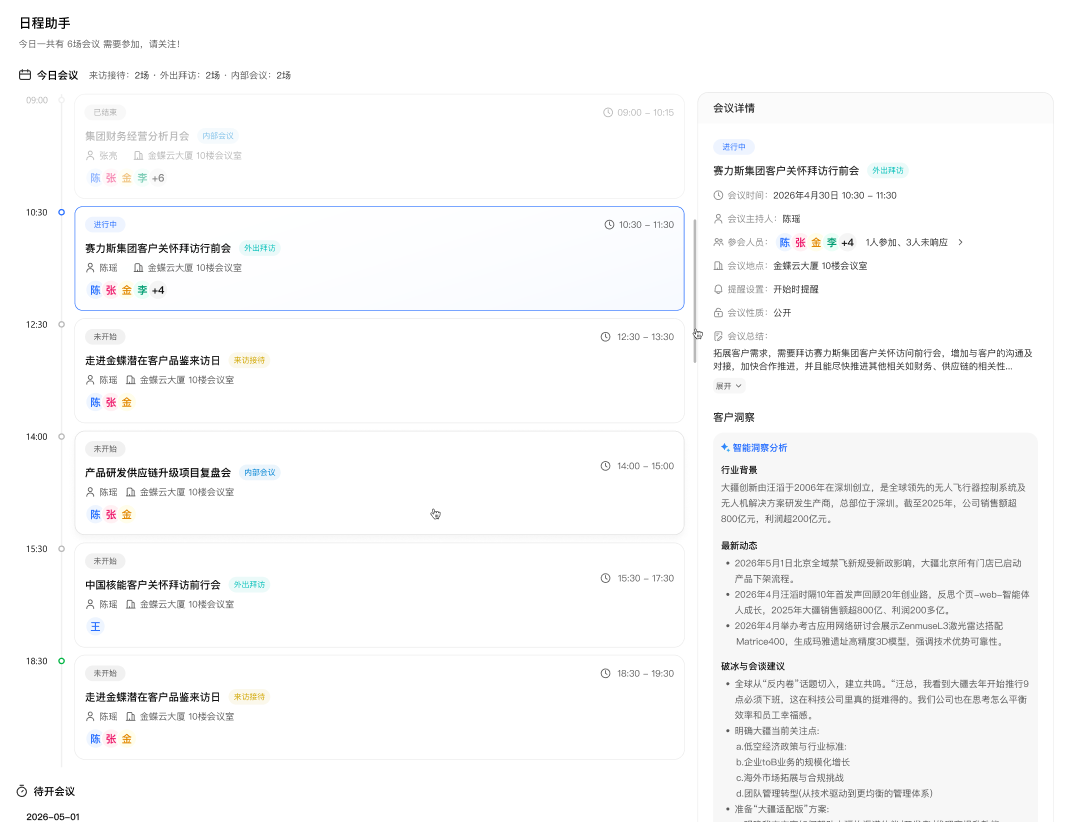The height and width of the screenshot is (822, 1066).
Task: Open attendee list via chevron after 3人未响应
Action: tap(960, 242)
